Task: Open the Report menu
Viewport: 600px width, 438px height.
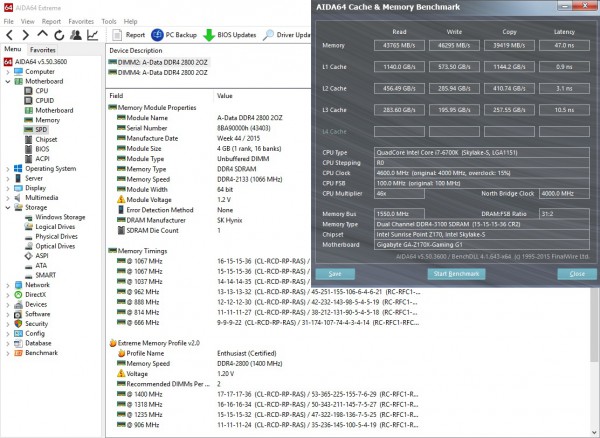Action: [x=51, y=21]
